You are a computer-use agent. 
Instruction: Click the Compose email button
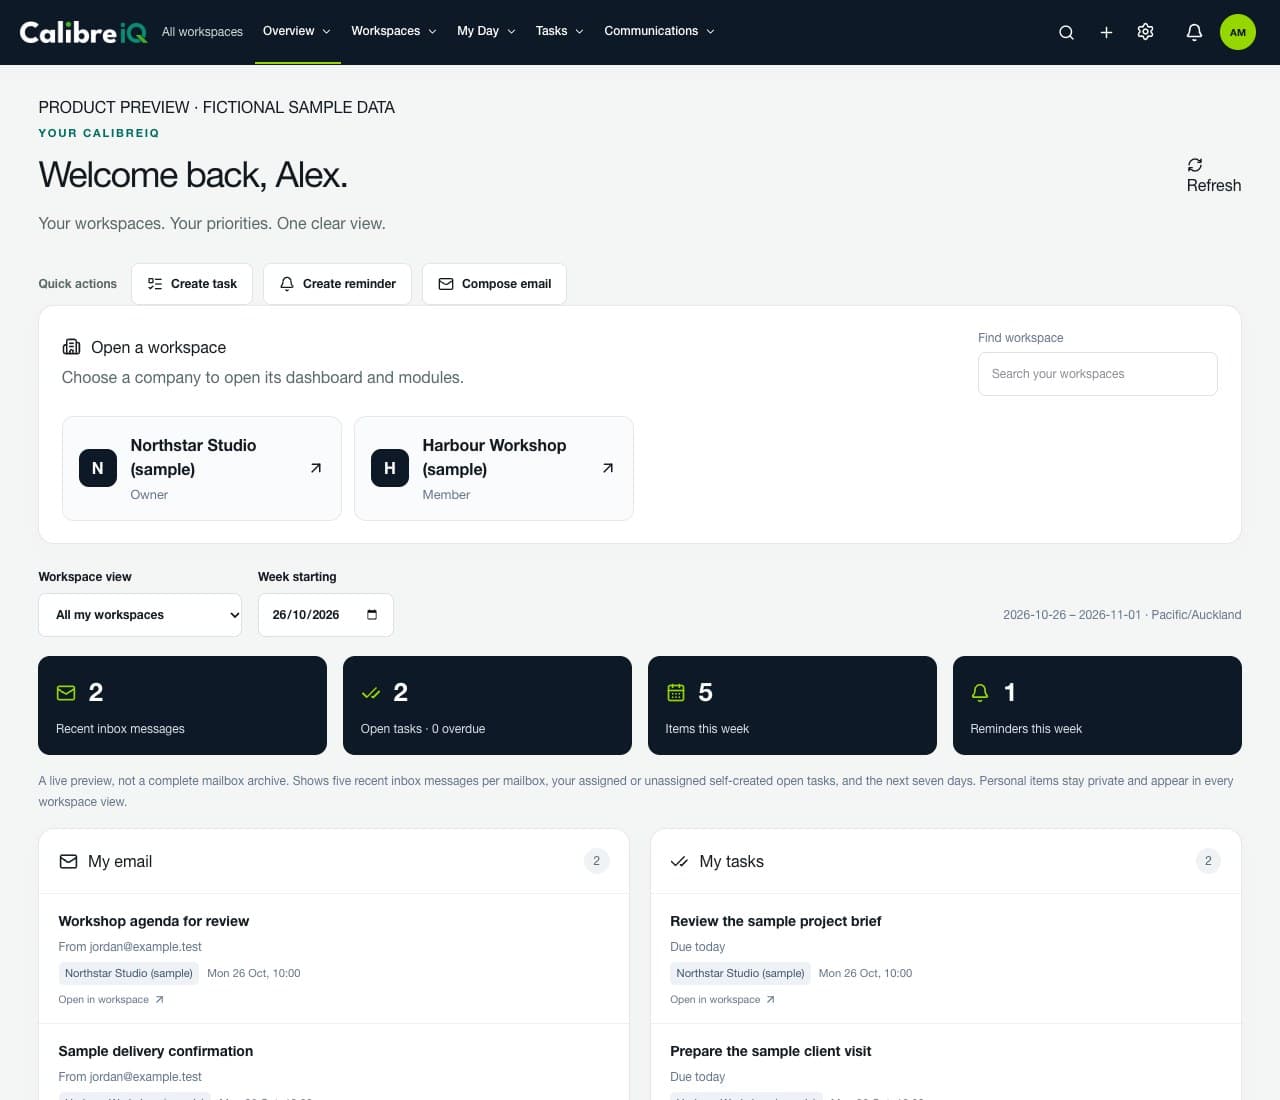pos(494,284)
